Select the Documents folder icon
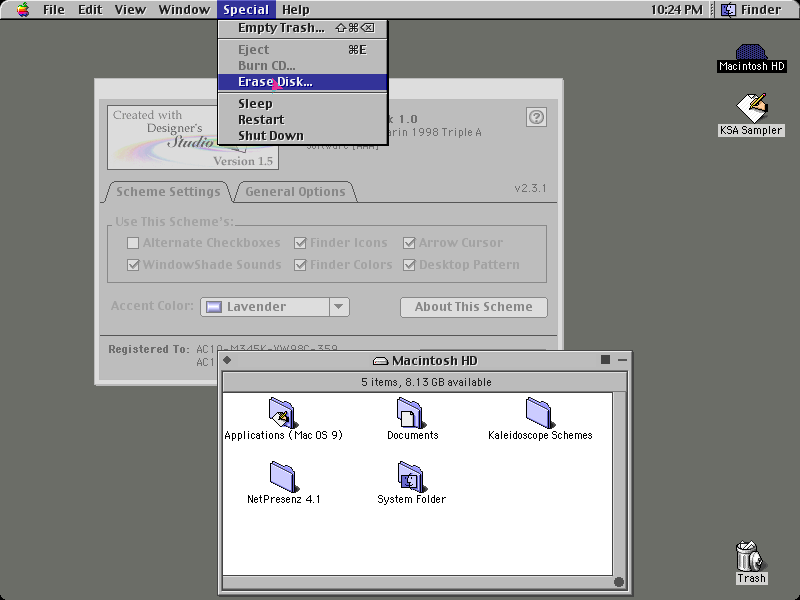Screen dimensions: 800x600 (x=411, y=412)
